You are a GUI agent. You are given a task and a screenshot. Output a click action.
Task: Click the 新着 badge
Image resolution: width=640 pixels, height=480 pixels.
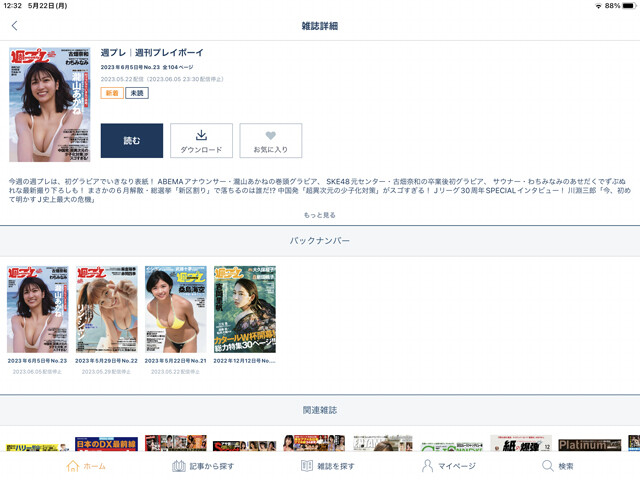[112, 93]
